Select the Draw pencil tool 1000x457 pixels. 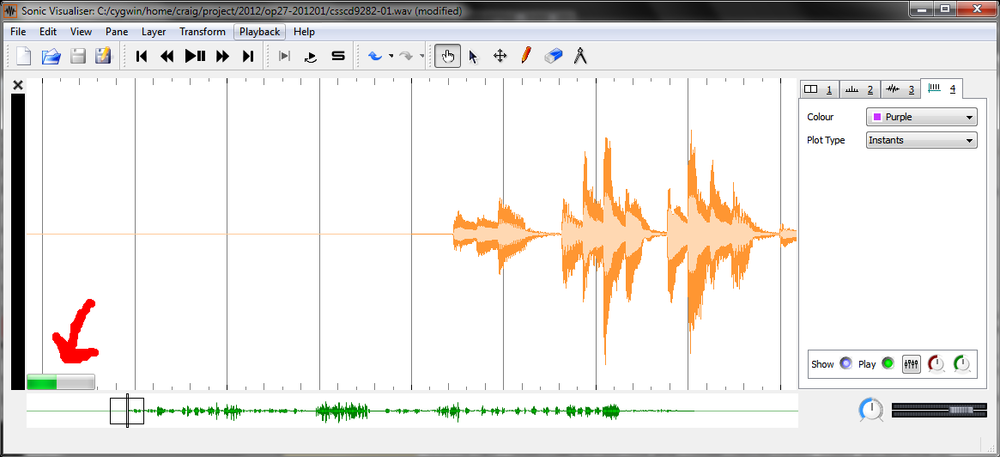point(526,56)
